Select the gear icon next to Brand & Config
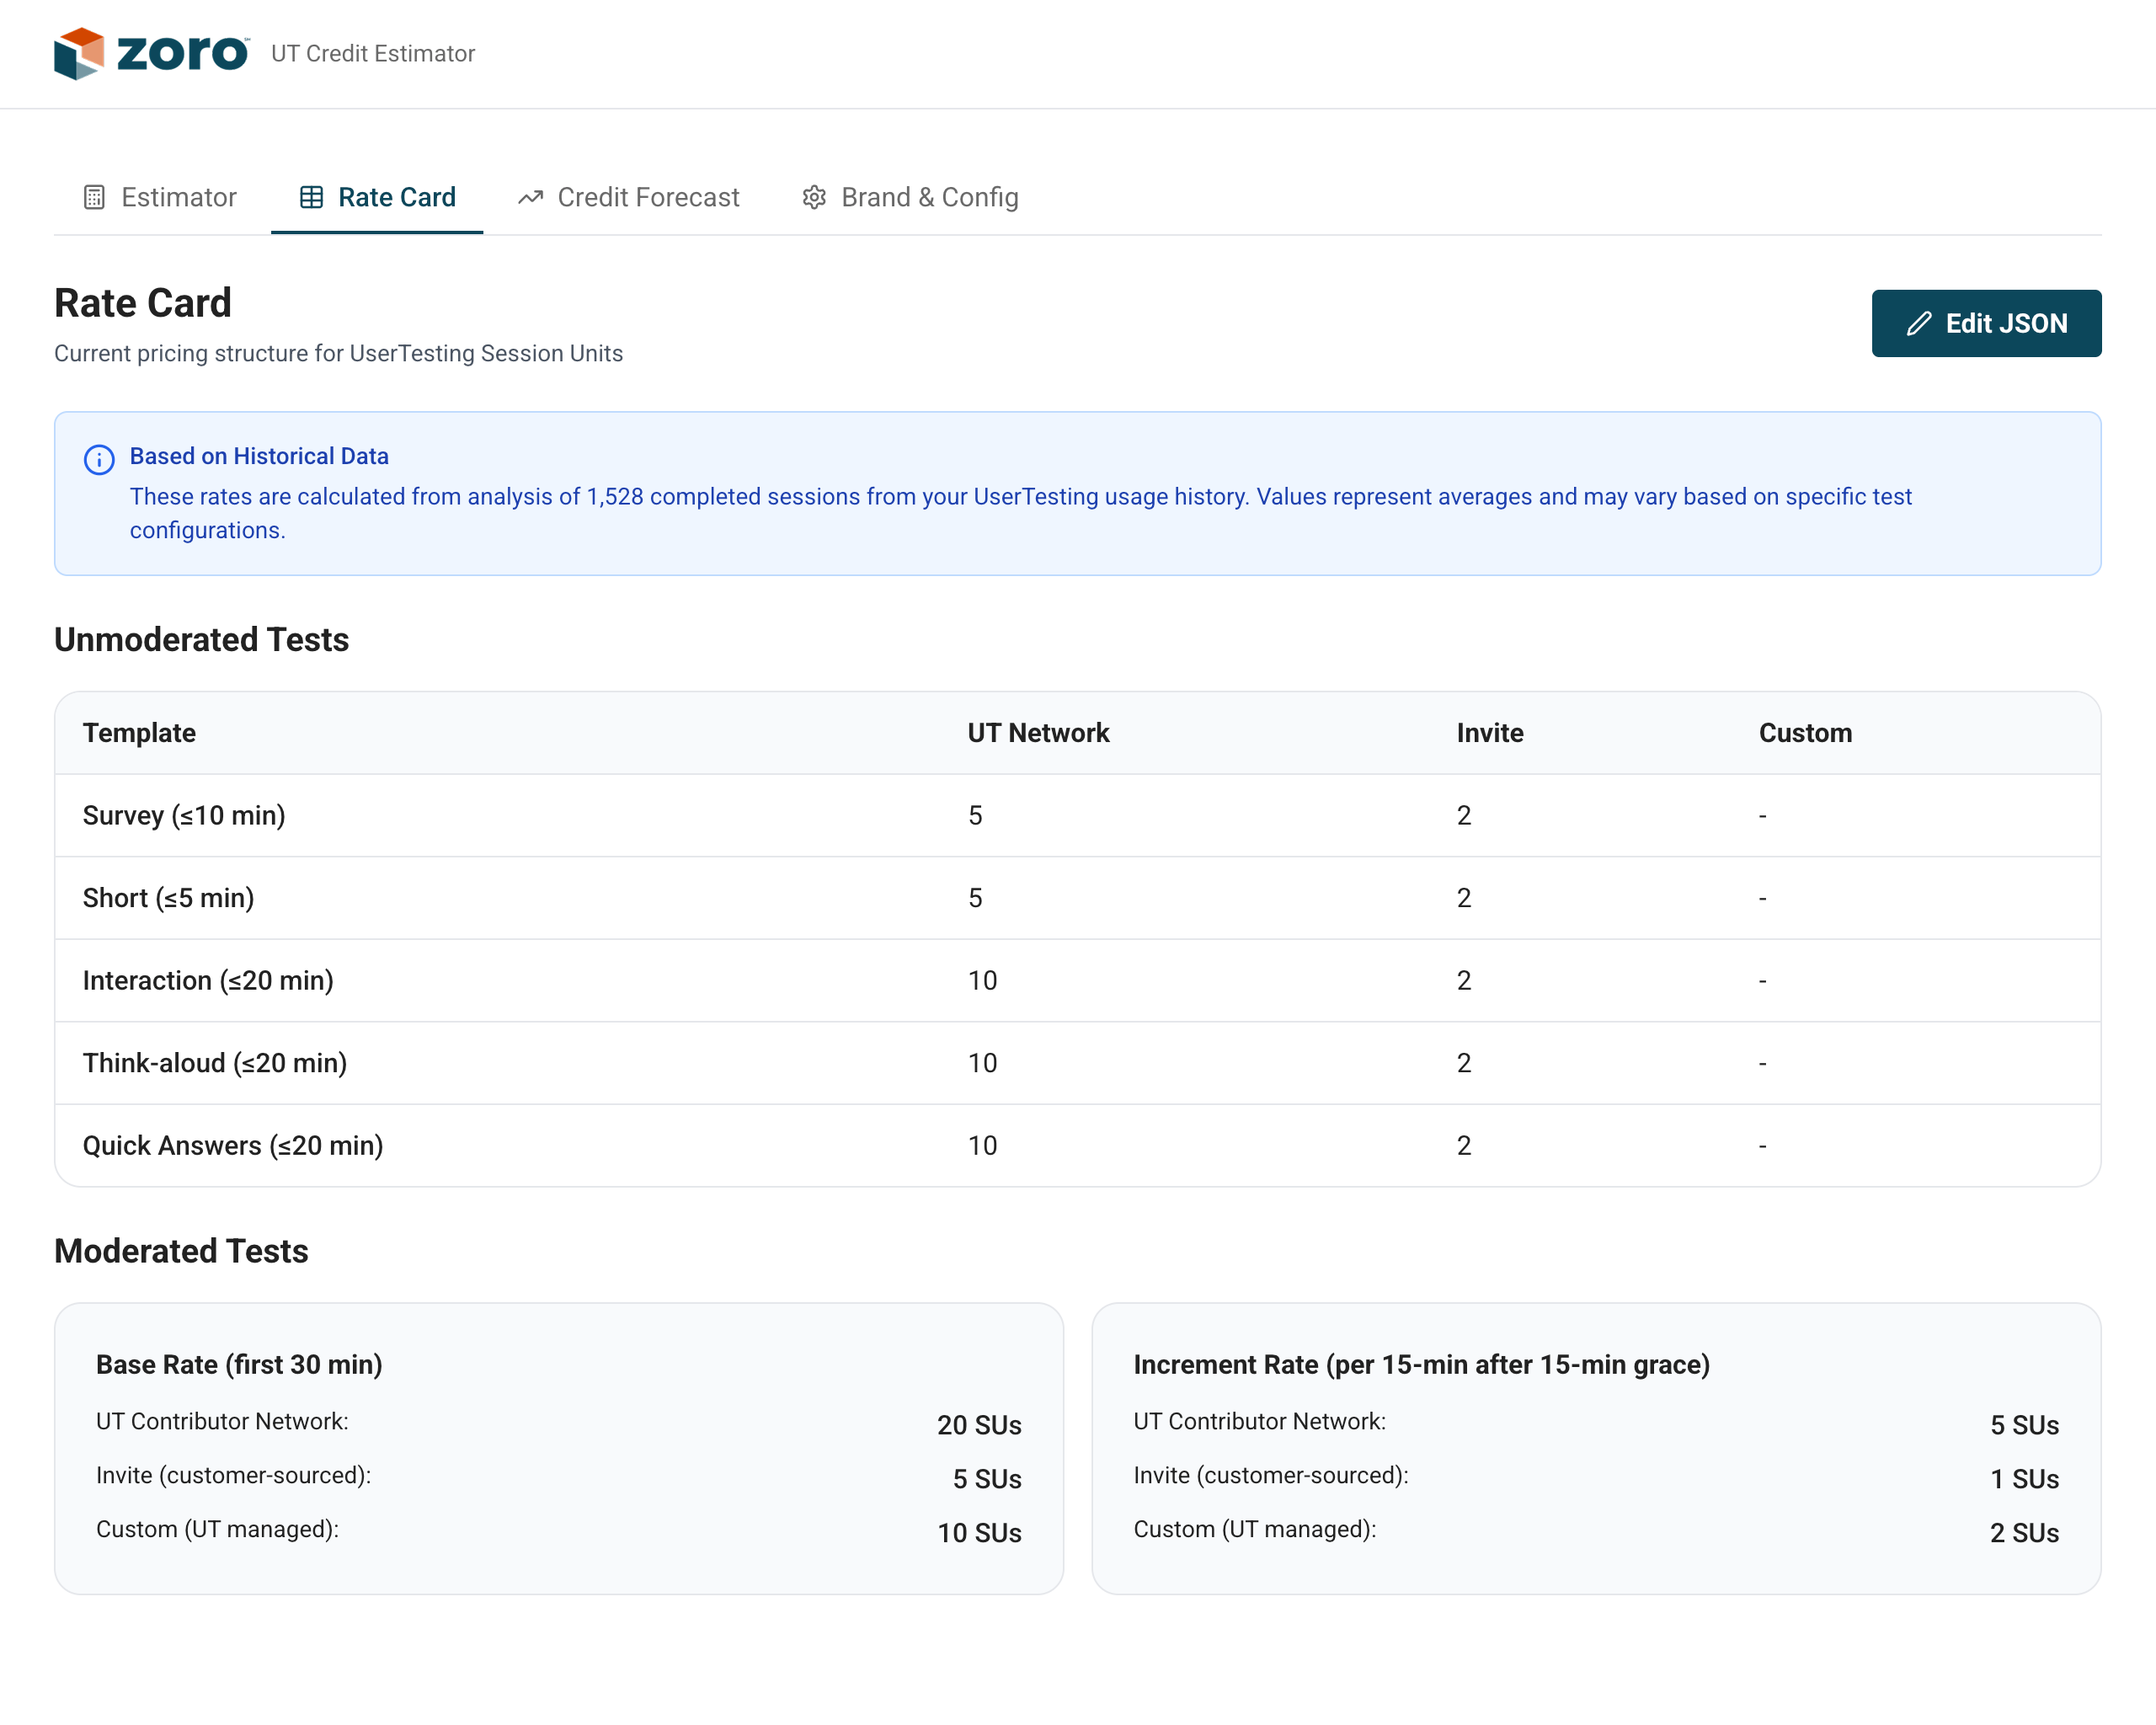 814,197
